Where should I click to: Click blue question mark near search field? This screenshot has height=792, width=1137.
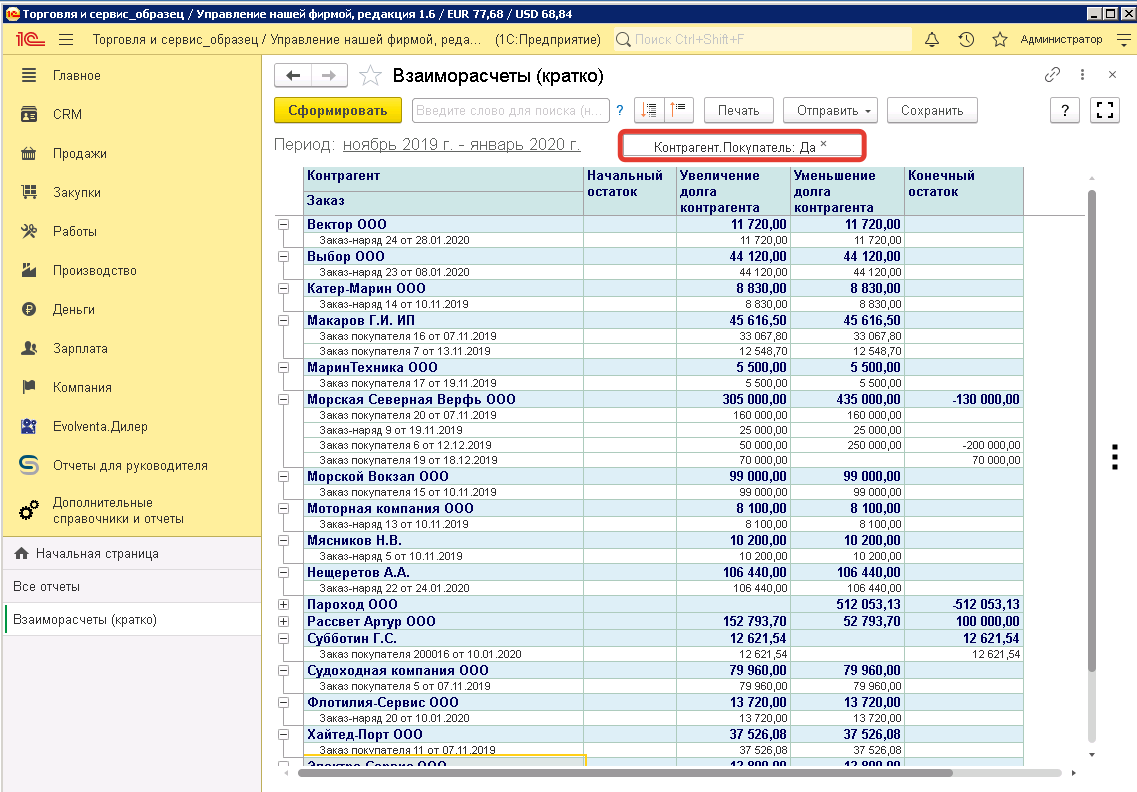[620, 110]
